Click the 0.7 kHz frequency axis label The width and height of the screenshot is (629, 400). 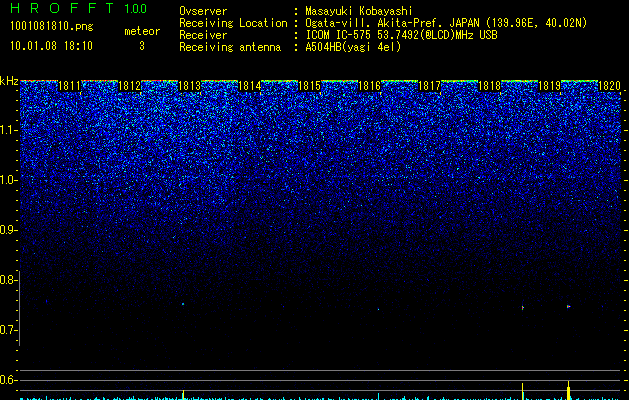pyautogui.click(x=9, y=330)
